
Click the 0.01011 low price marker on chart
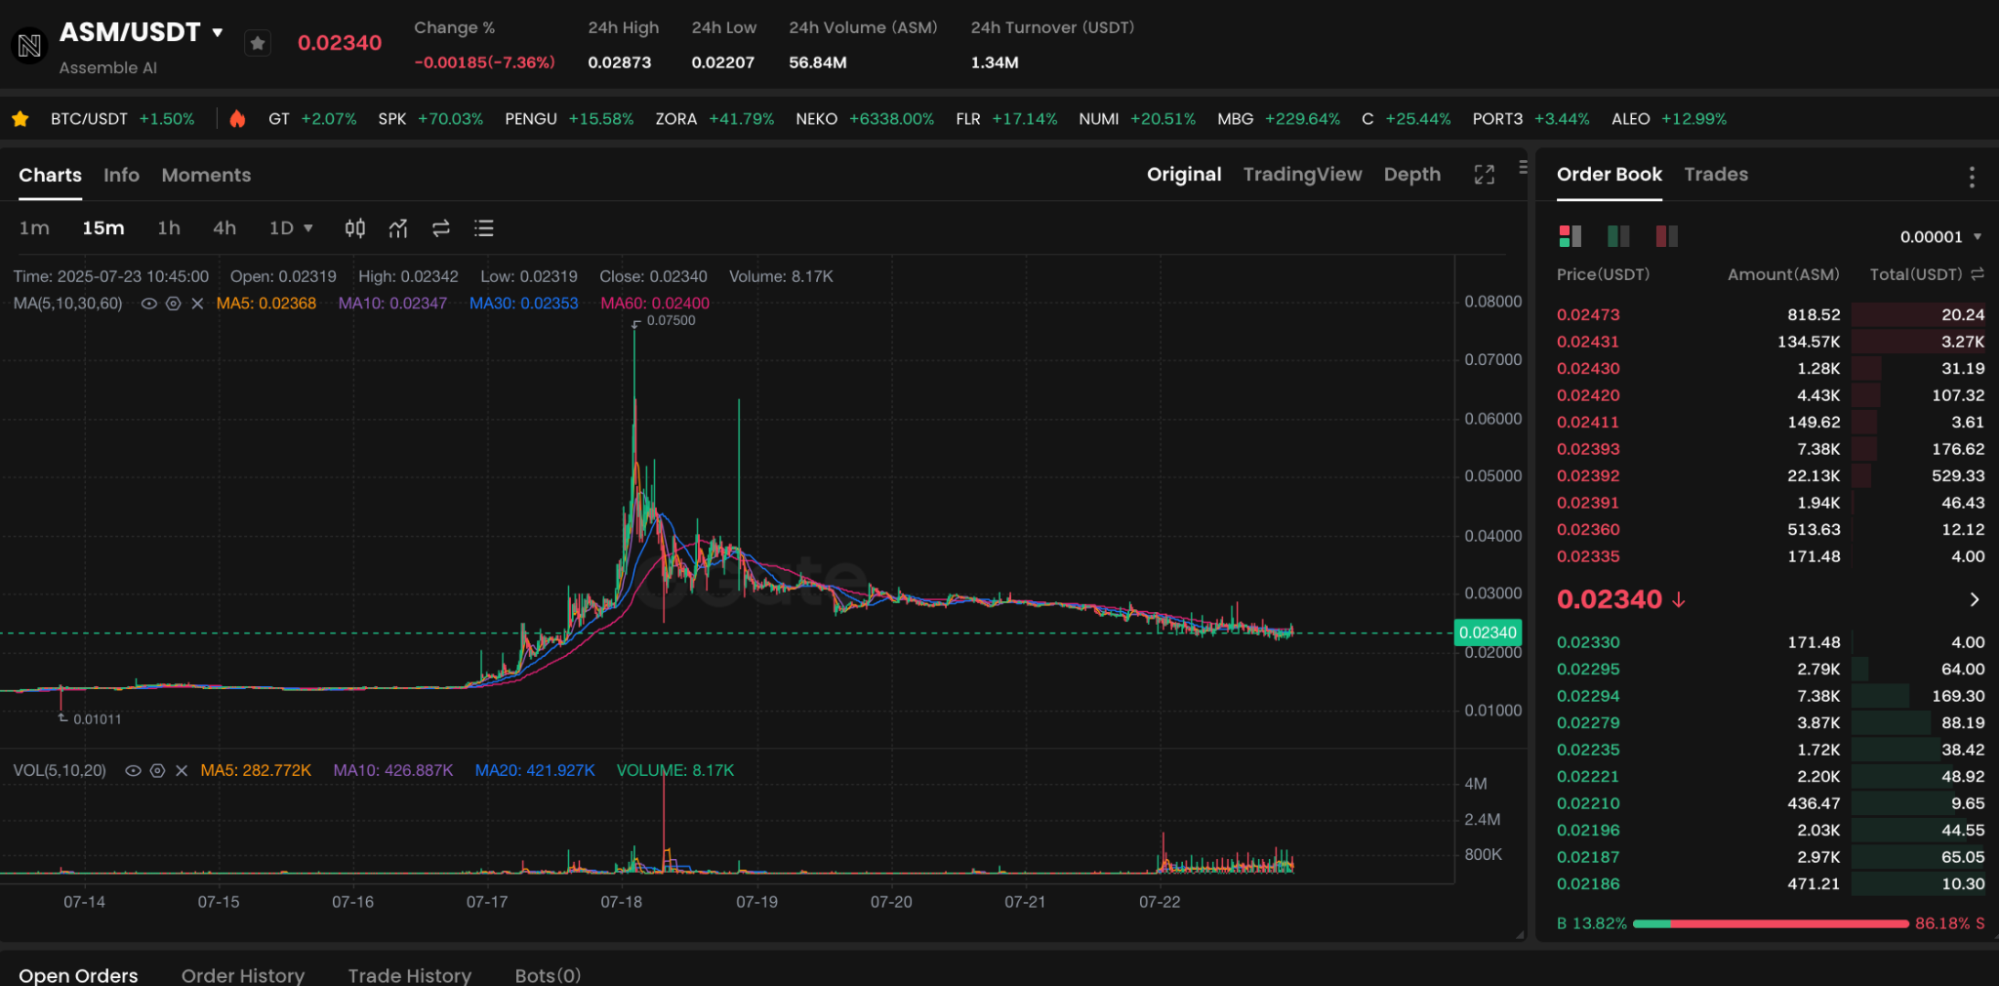pyautogui.click(x=97, y=720)
